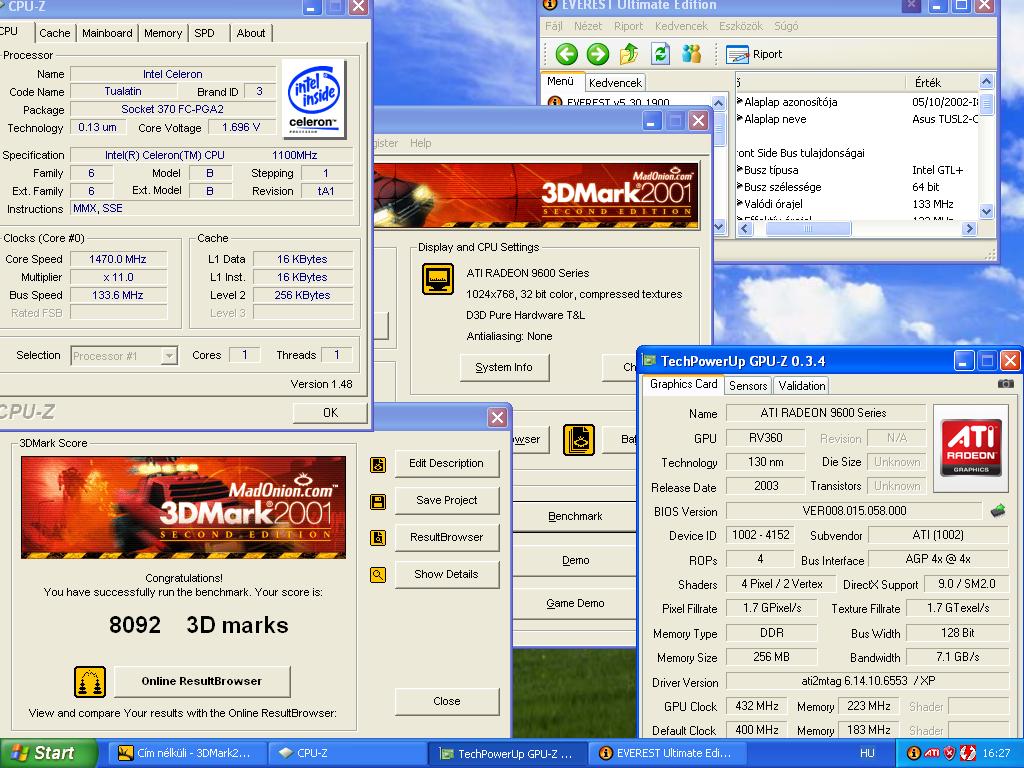The height and width of the screenshot is (768, 1024).
Task: Click ATI tray icon in system tray
Action: click(x=932, y=753)
